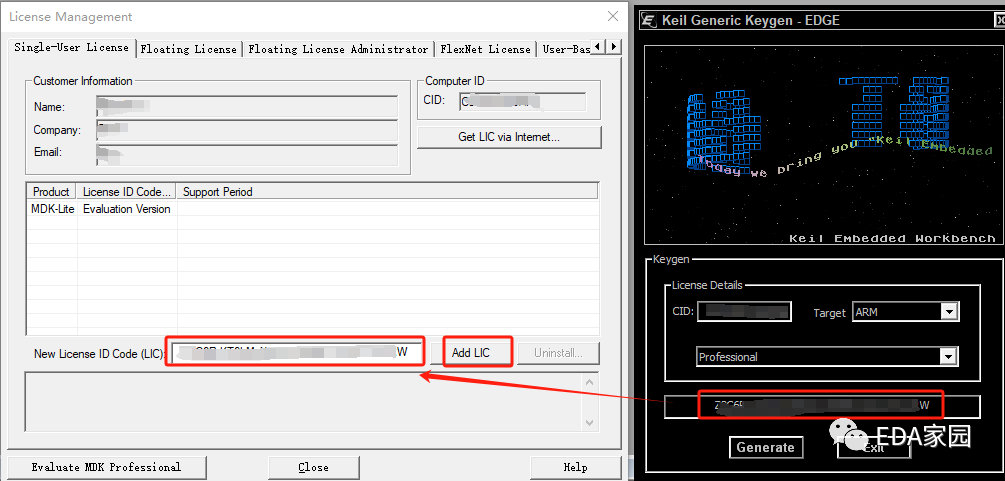
Task: Click the Uninstall button
Action: click(x=558, y=353)
